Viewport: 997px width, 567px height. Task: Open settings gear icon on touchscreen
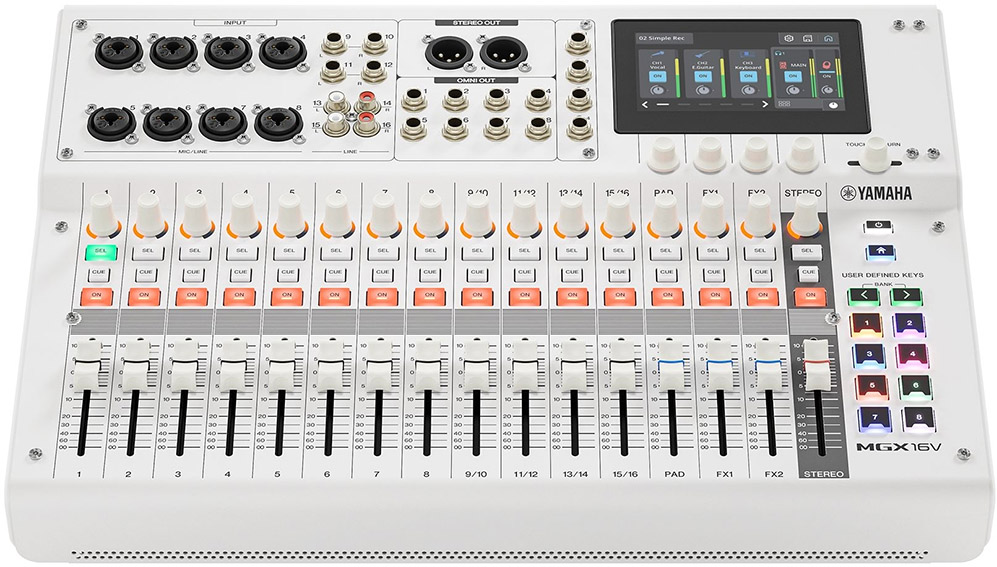[789, 39]
